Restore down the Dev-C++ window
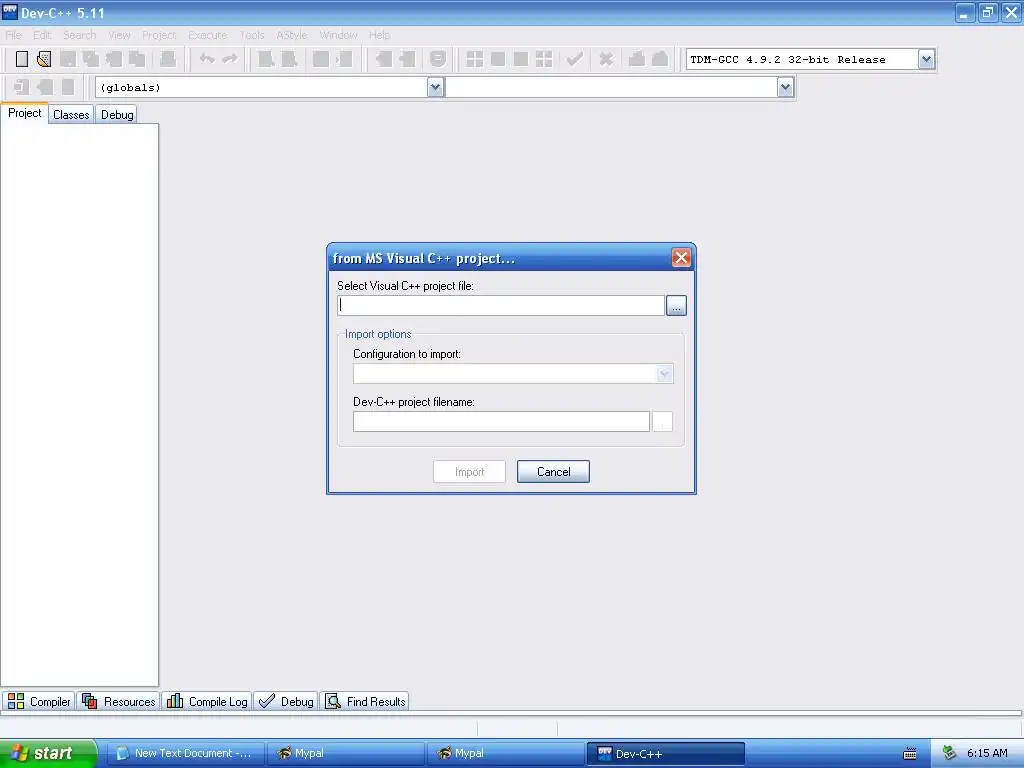This screenshot has height=768, width=1024. click(x=987, y=12)
